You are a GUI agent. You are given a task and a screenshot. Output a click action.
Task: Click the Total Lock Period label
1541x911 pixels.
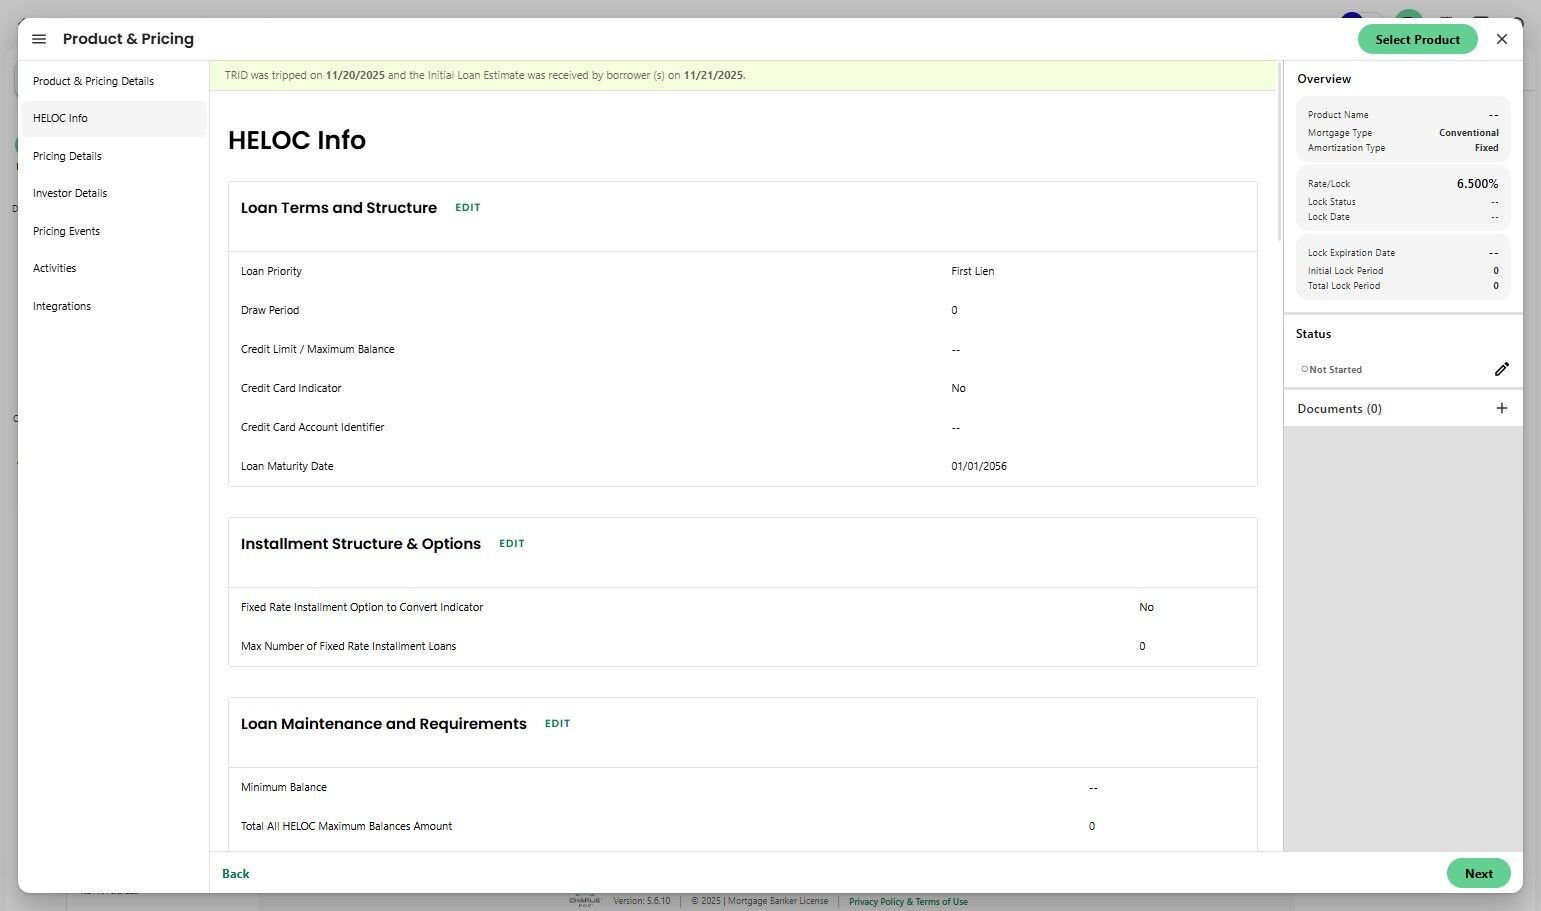point(1343,286)
